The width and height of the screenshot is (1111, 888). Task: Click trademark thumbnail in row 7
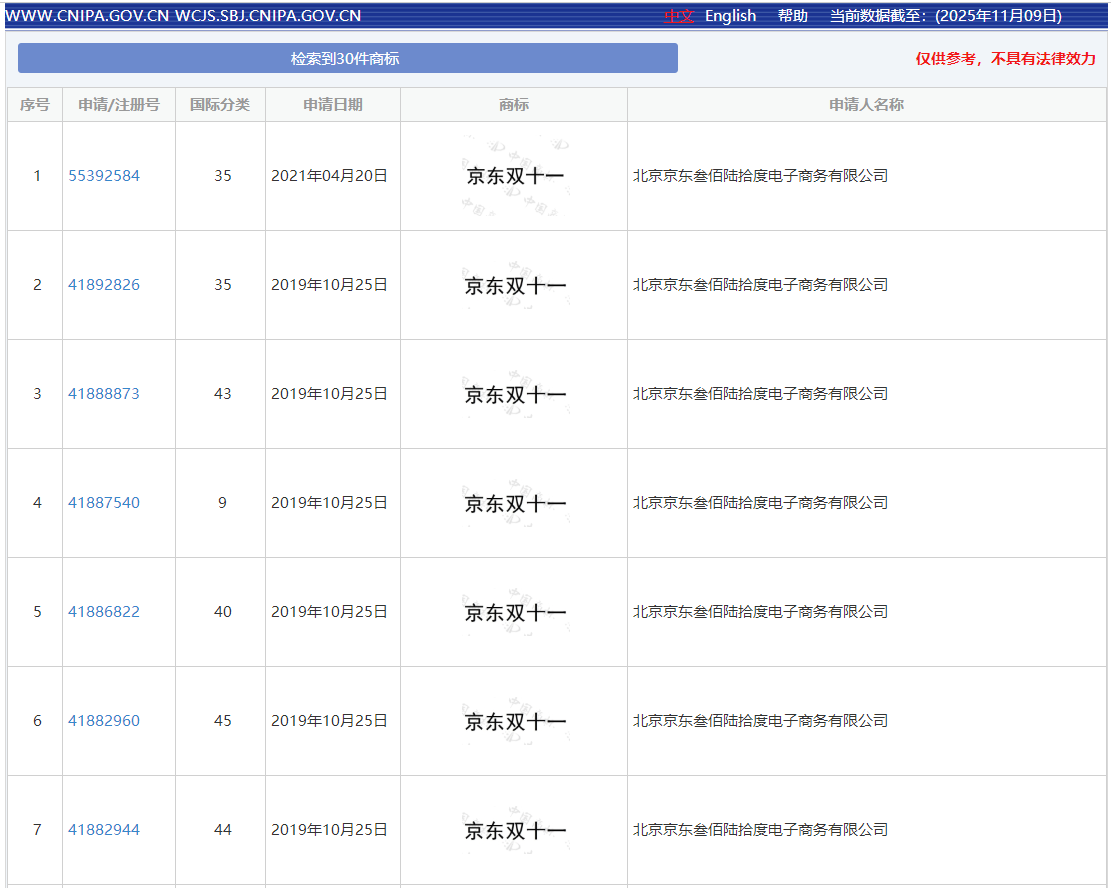(x=515, y=830)
